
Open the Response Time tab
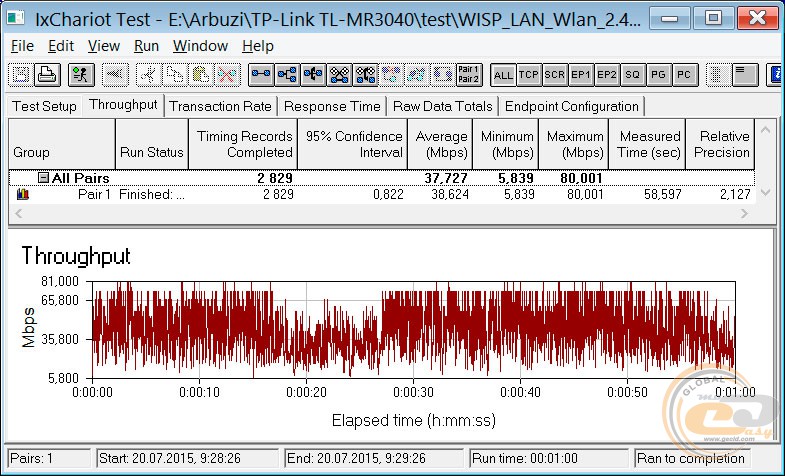[332, 106]
